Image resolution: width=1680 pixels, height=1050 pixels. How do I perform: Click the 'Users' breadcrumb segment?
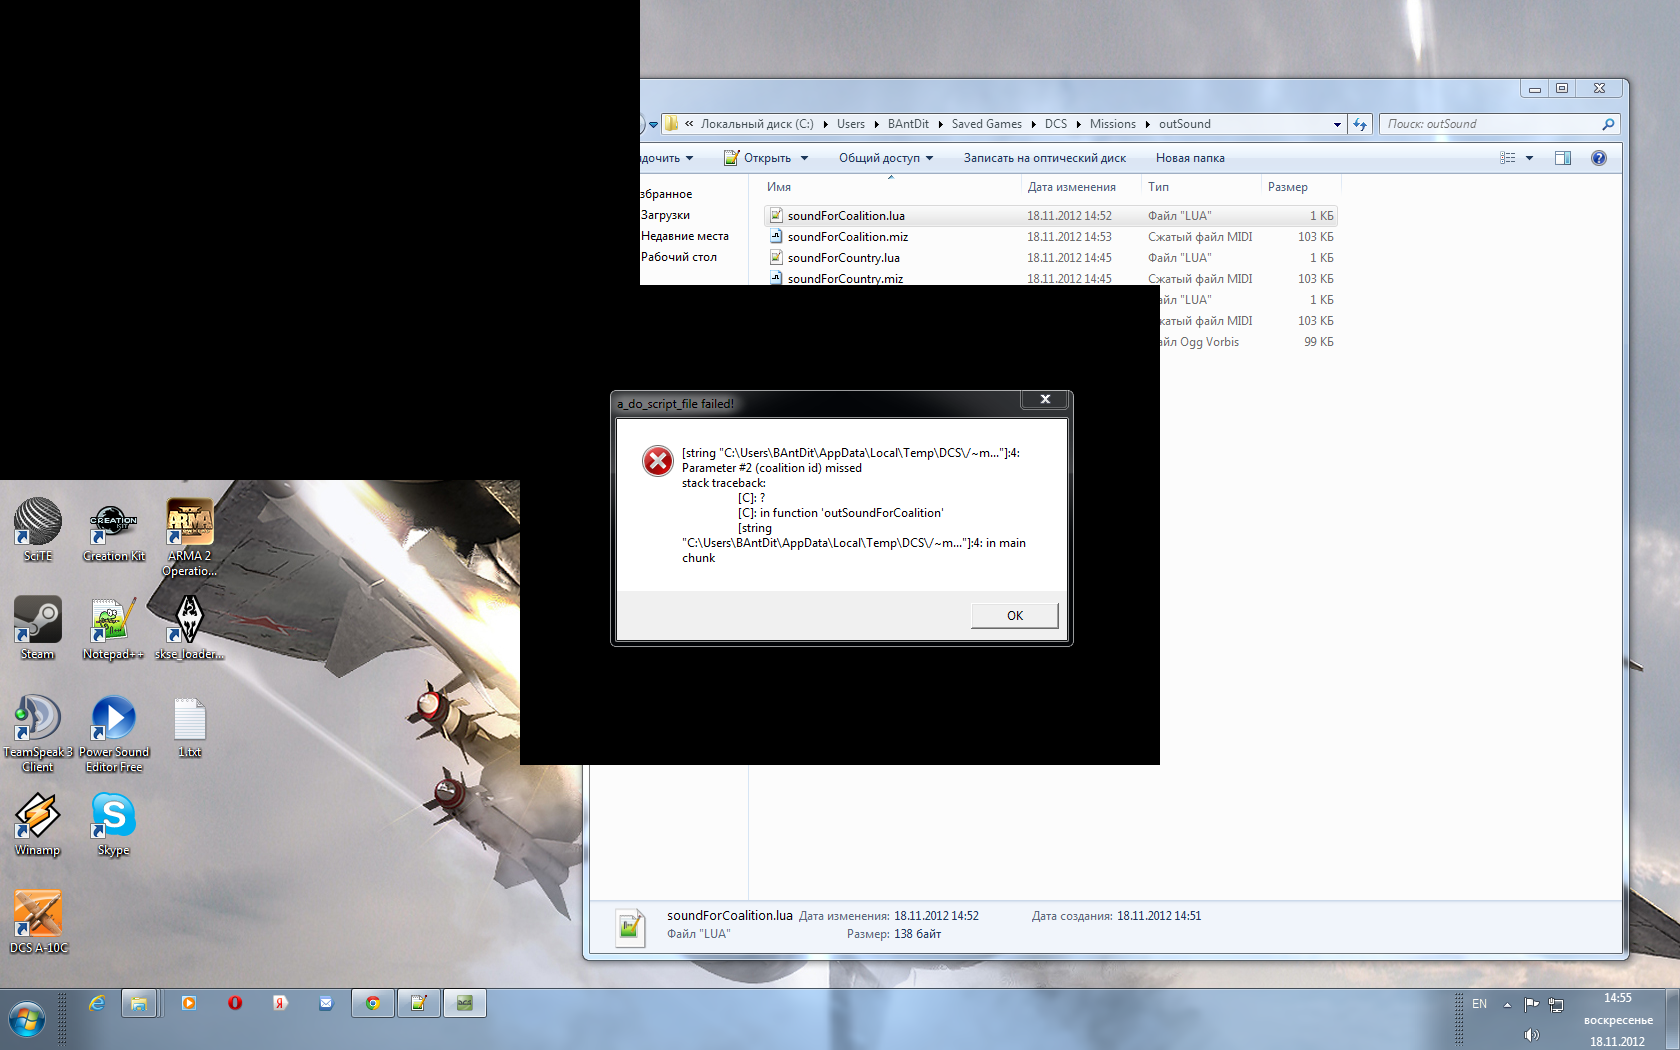pos(851,124)
